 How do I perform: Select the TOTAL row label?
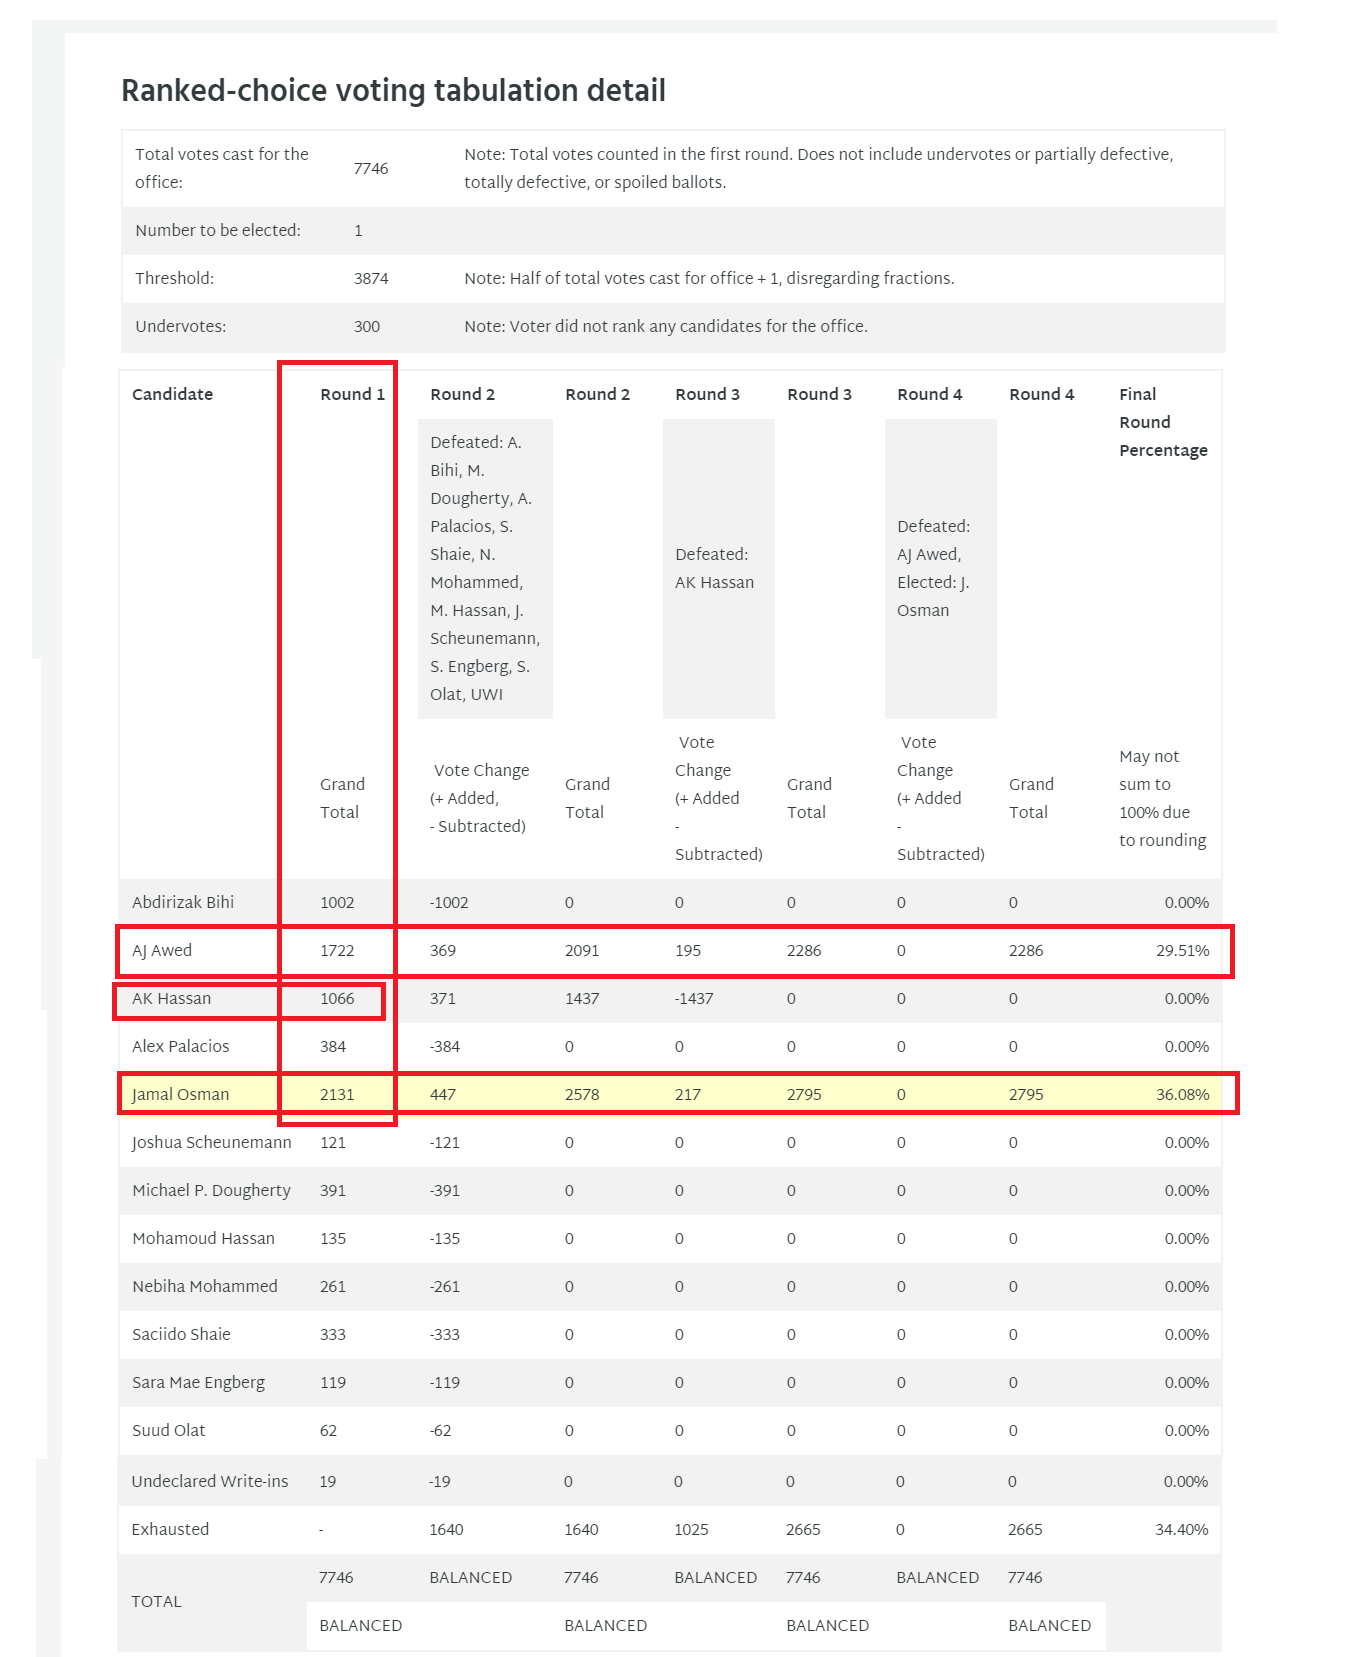coord(157,1601)
